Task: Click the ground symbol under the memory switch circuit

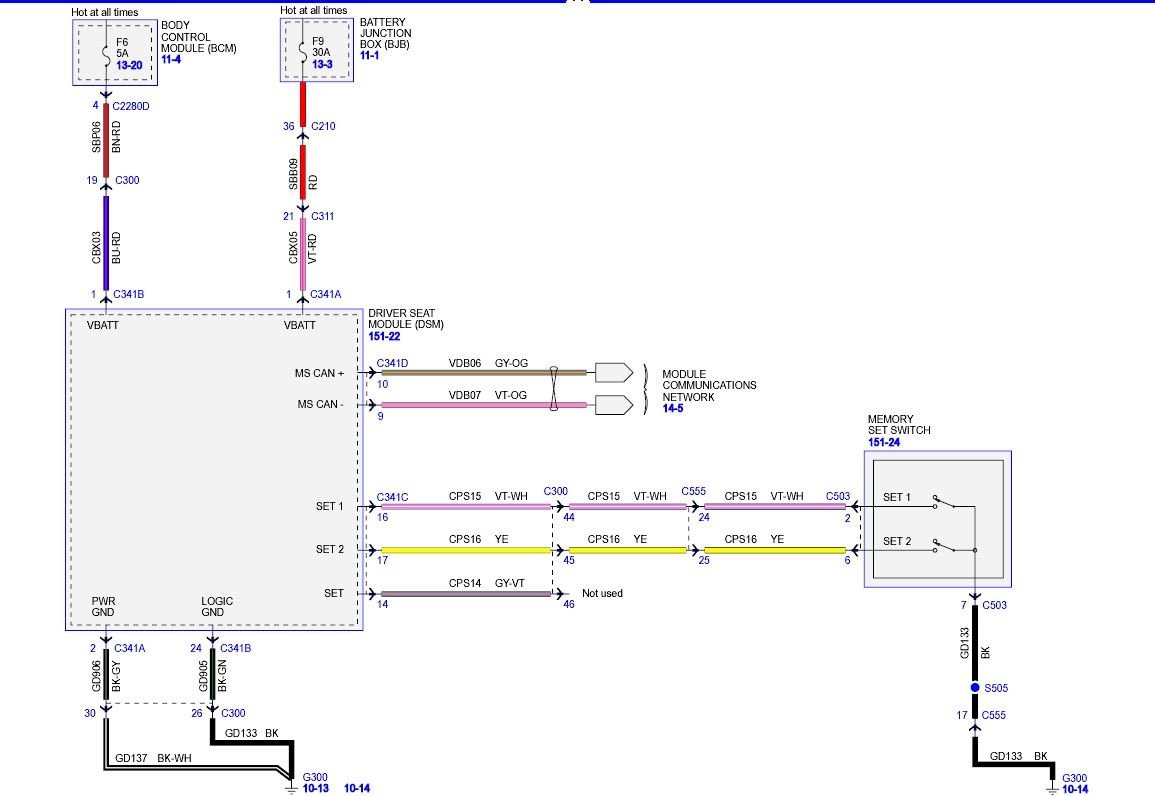Action: click(x=1051, y=789)
